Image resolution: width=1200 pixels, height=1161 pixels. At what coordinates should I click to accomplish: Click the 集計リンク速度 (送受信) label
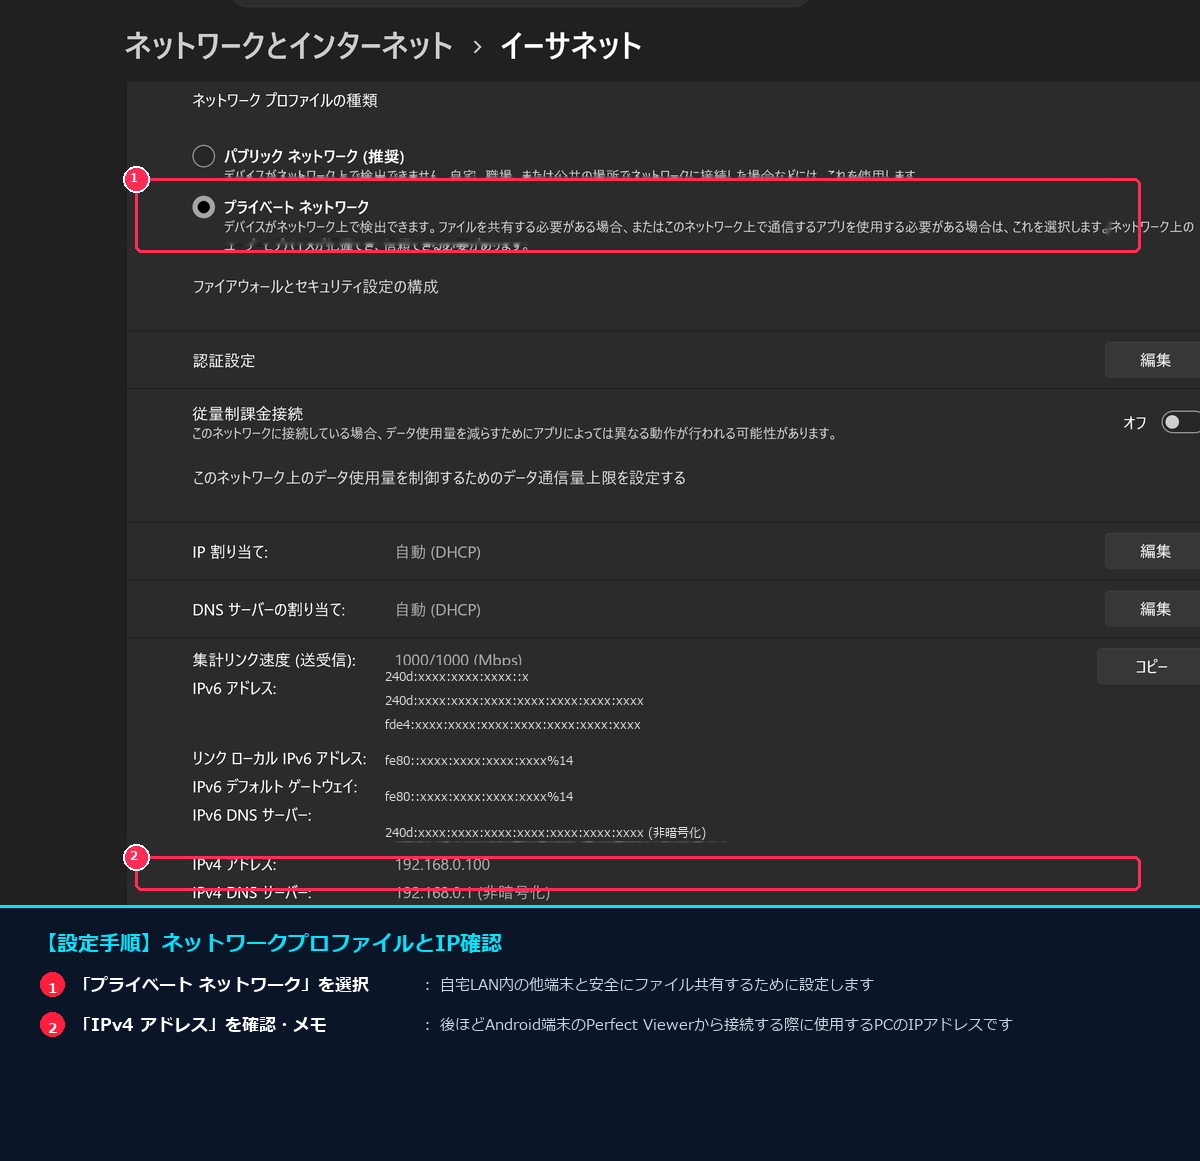pos(274,660)
